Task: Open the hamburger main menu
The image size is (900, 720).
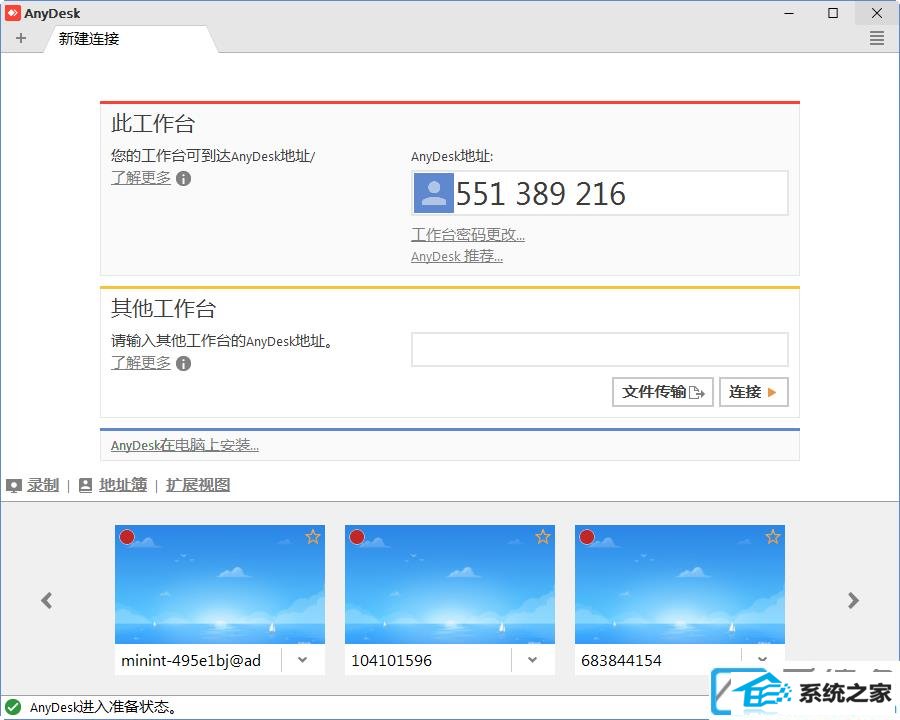Action: point(876,38)
